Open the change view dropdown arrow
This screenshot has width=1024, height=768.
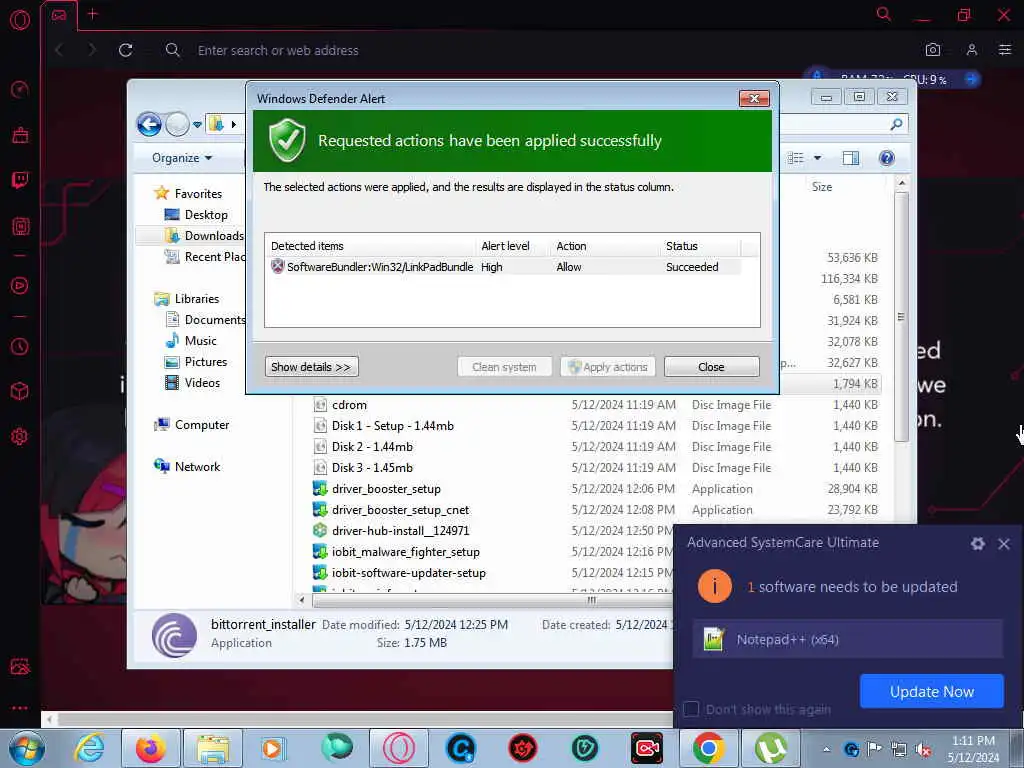(x=817, y=158)
